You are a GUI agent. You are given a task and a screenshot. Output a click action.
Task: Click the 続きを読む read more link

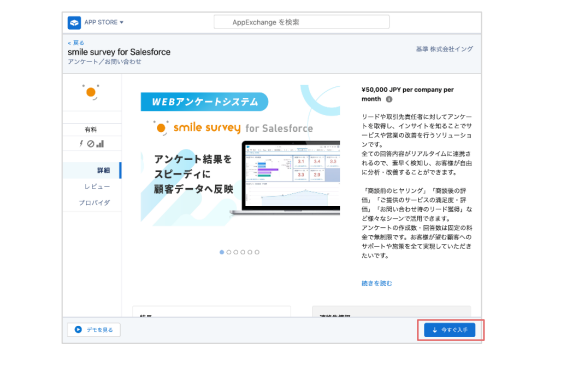point(377,283)
